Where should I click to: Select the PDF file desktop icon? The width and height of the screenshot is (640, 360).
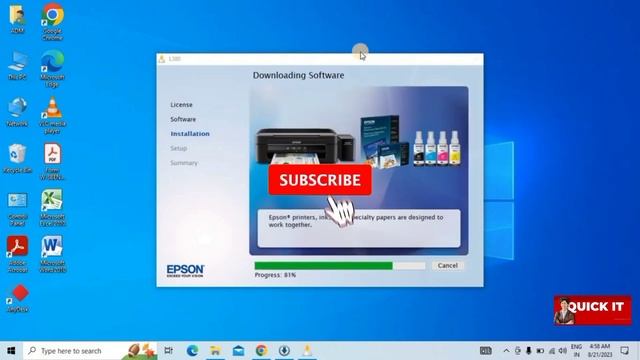point(52,162)
